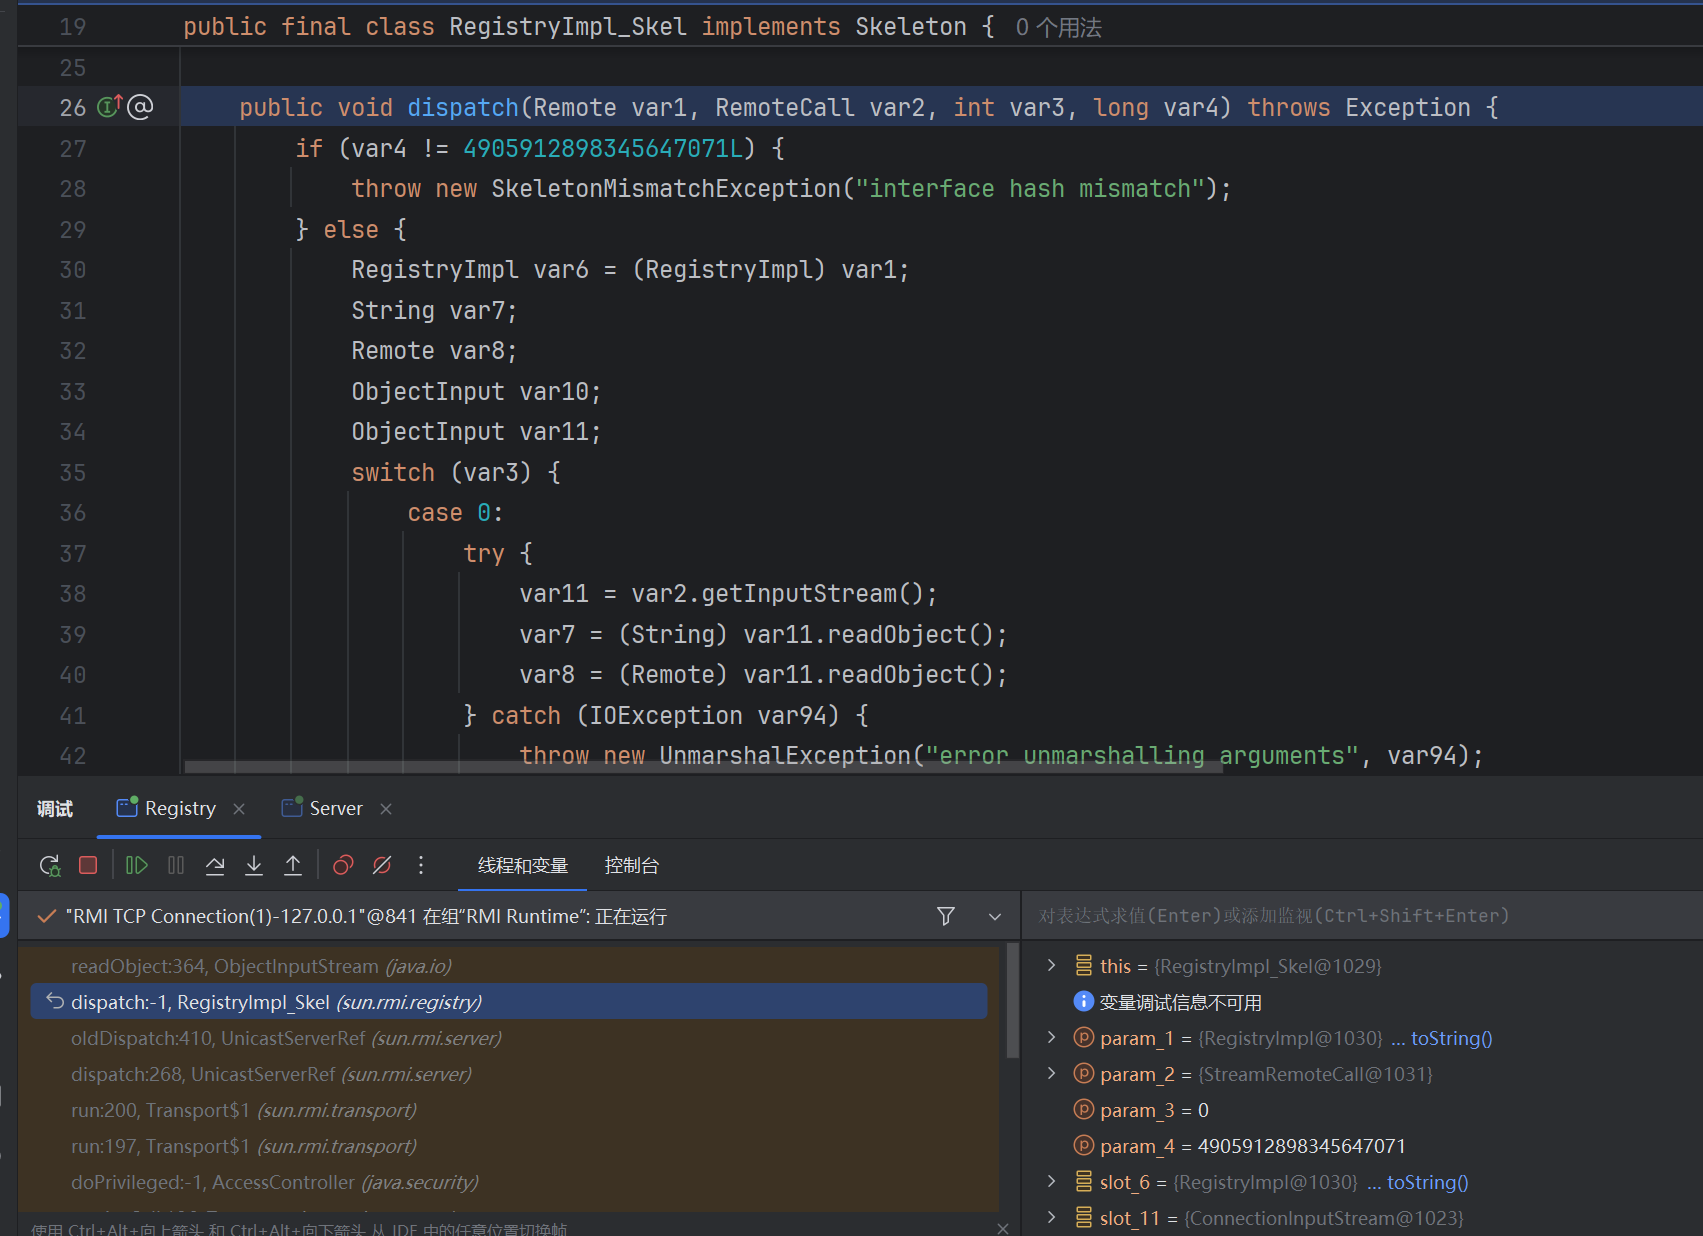The height and width of the screenshot is (1236, 1703).
Task: Click the Step Out icon
Action: click(x=293, y=865)
